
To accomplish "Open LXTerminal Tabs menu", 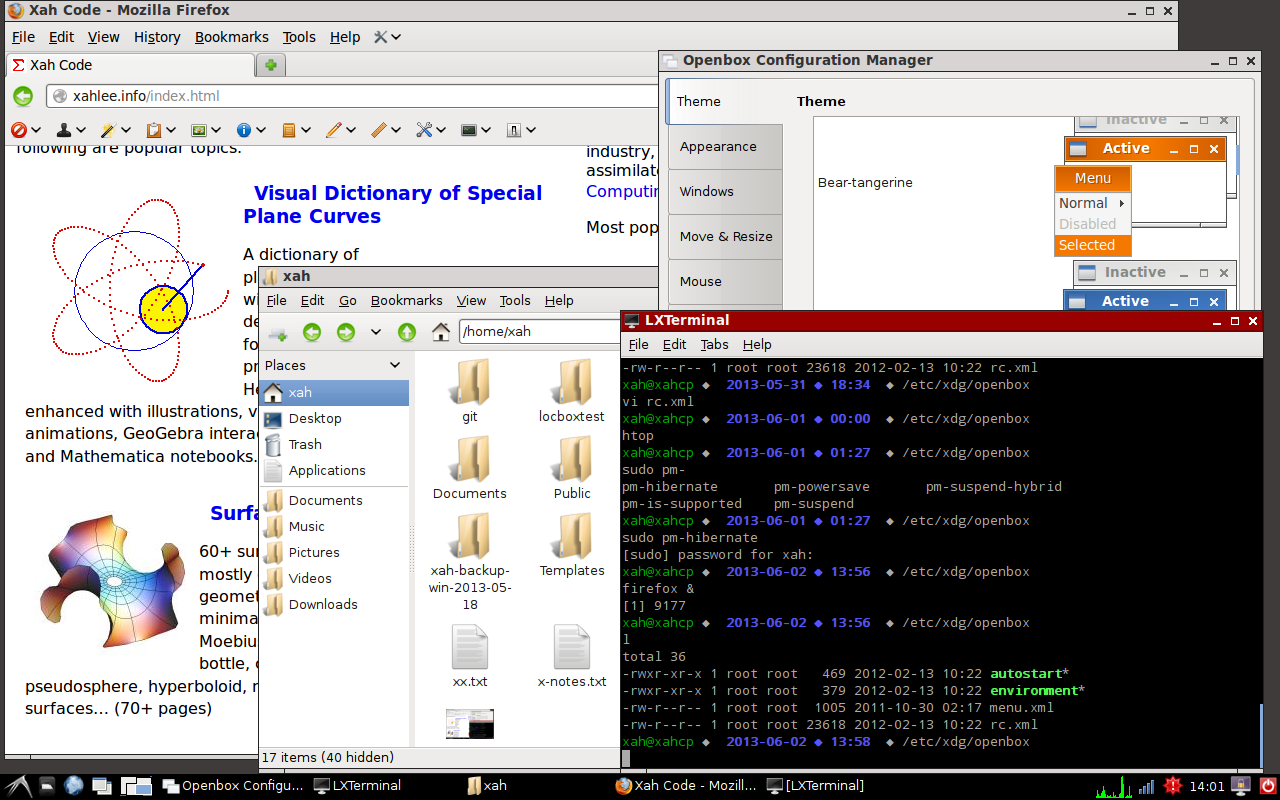I will [x=714, y=344].
